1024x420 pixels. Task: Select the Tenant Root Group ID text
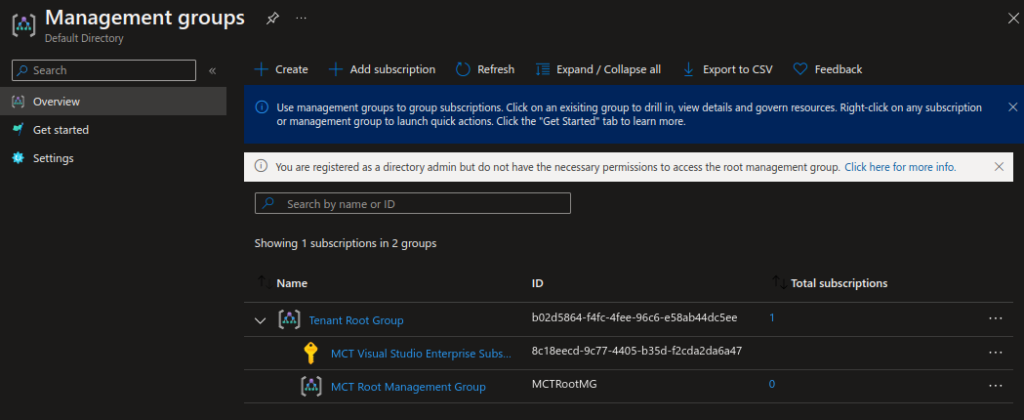635,318
